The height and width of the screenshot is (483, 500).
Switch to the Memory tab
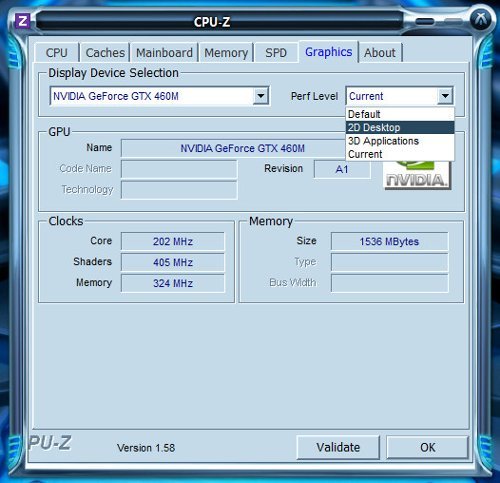(226, 53)
